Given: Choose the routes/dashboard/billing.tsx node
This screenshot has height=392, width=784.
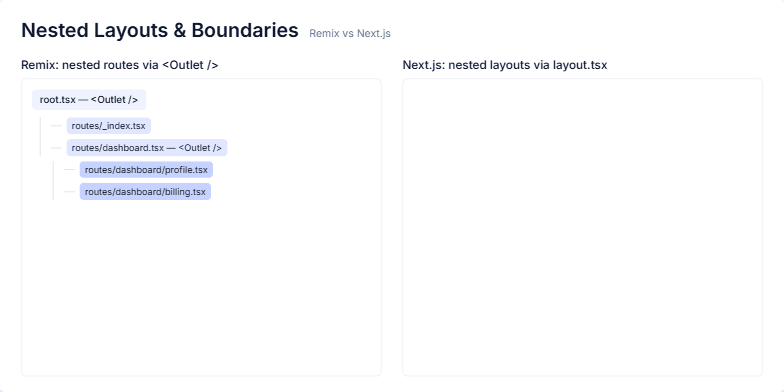Looking at the screenshot, I should click(x=145, y=192).
